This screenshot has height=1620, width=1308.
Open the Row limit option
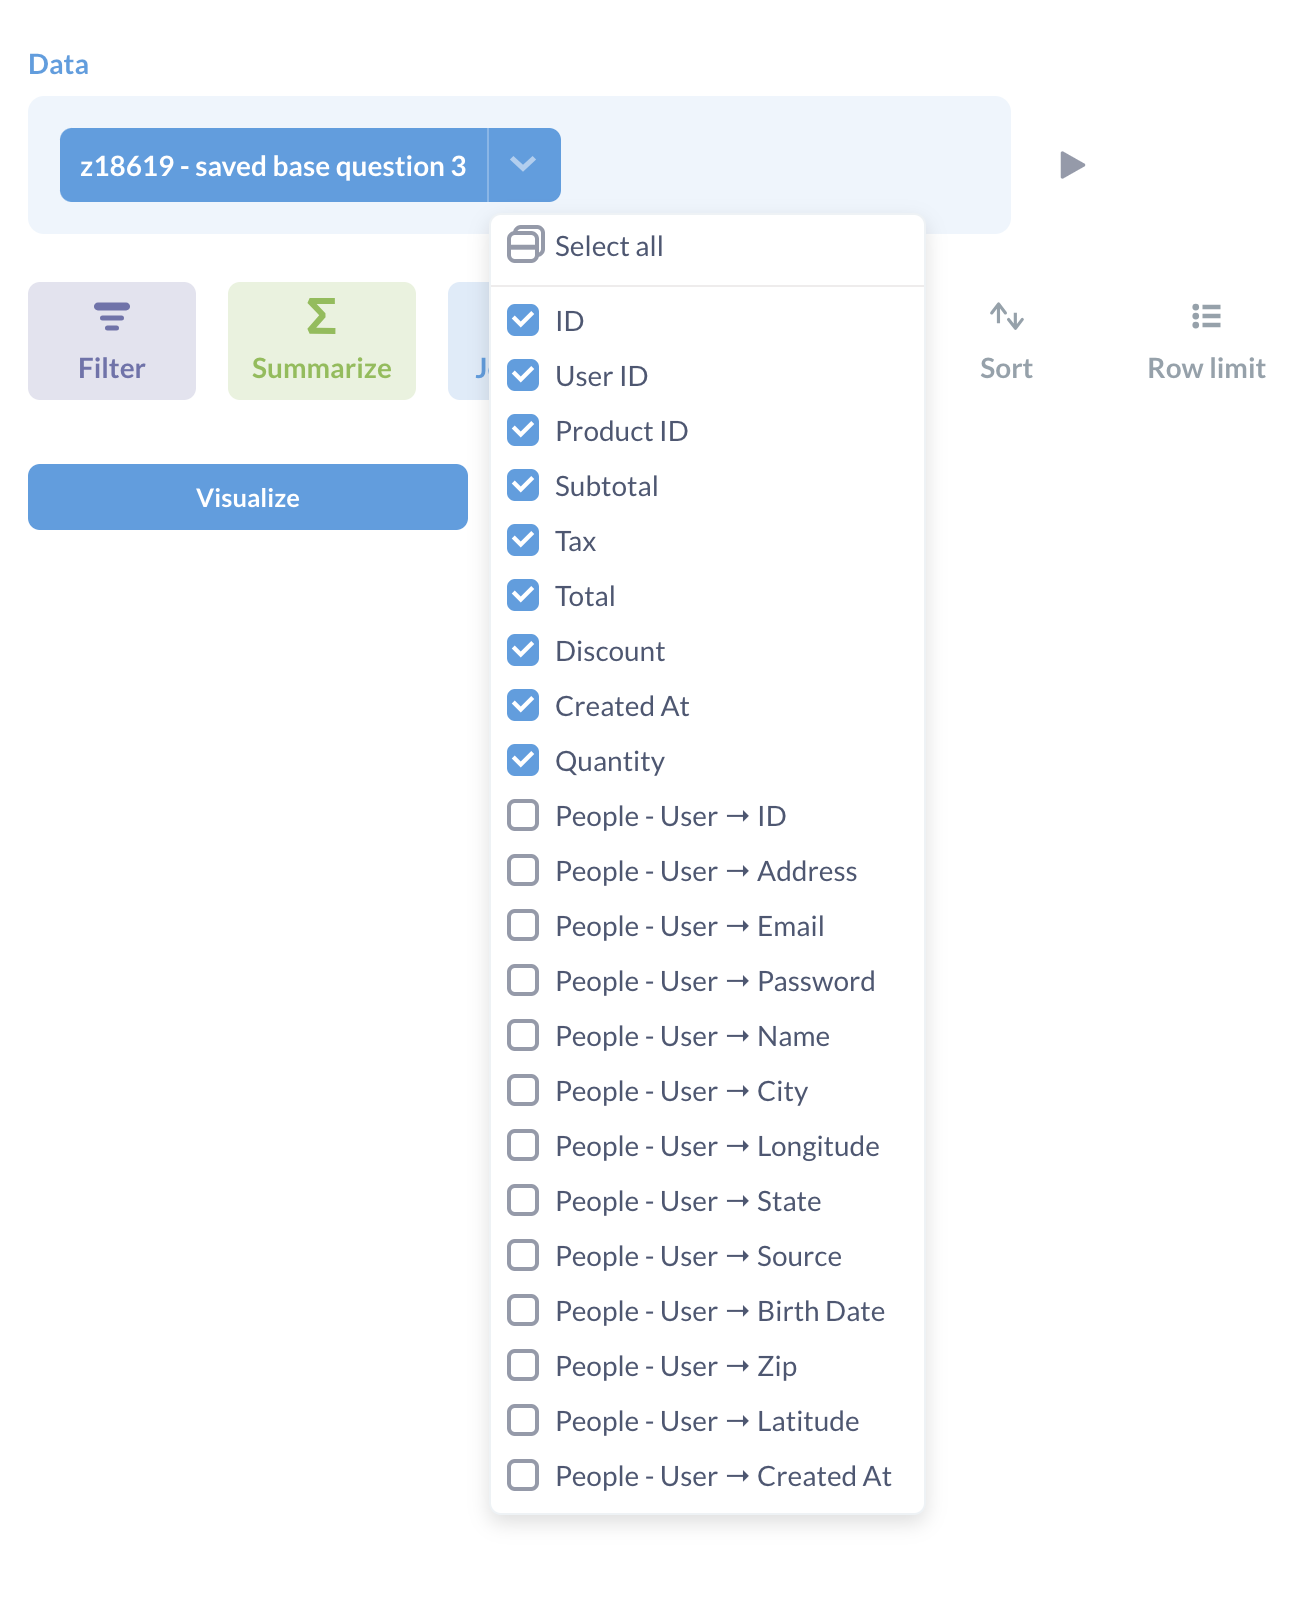1205,340
